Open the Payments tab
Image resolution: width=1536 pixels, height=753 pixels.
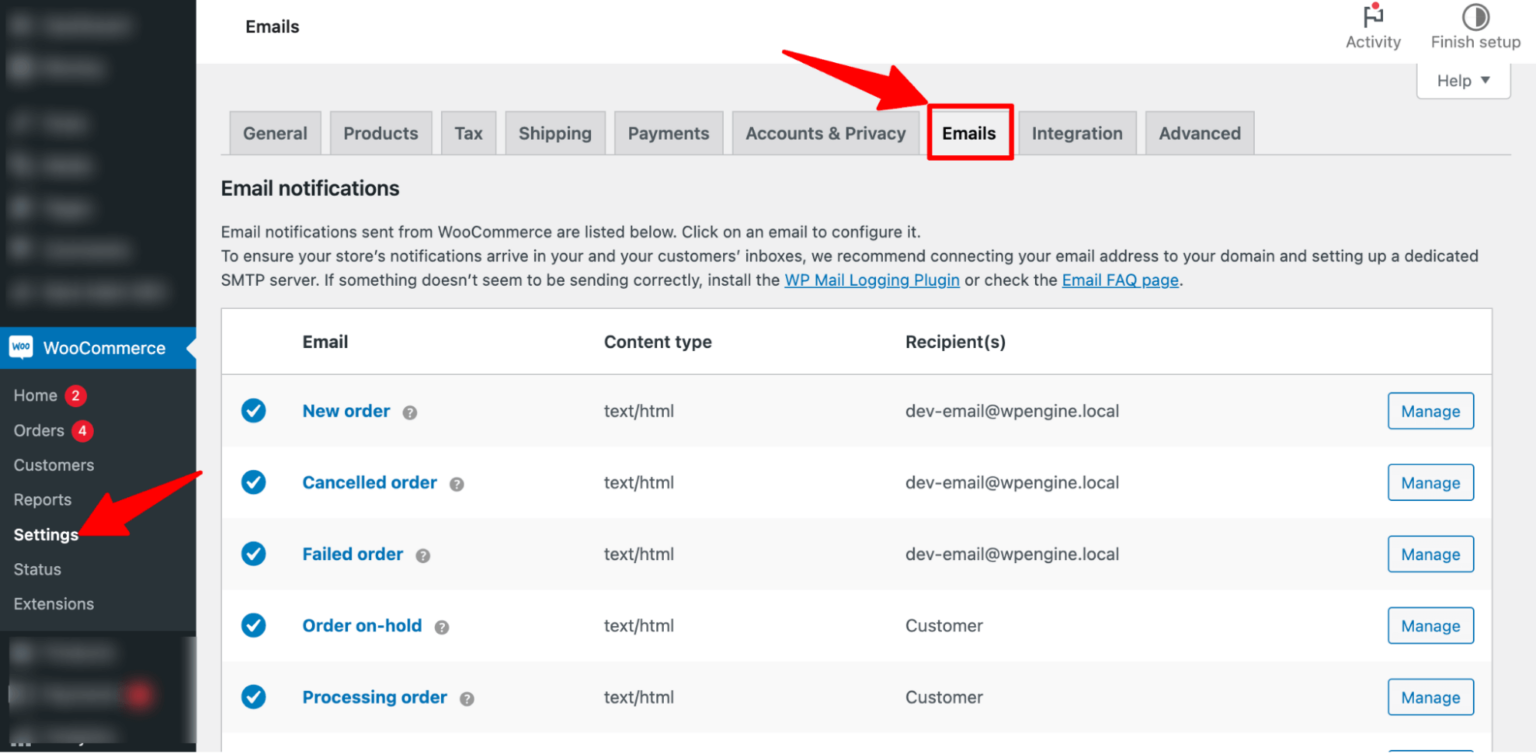click(x=668, y=132)
